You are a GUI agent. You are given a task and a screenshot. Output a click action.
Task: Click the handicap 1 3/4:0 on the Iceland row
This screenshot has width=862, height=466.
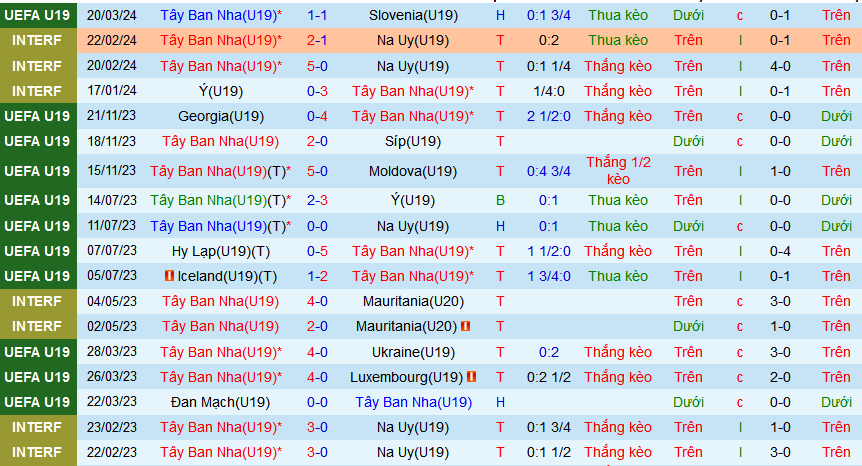click(x=549, y=276)
